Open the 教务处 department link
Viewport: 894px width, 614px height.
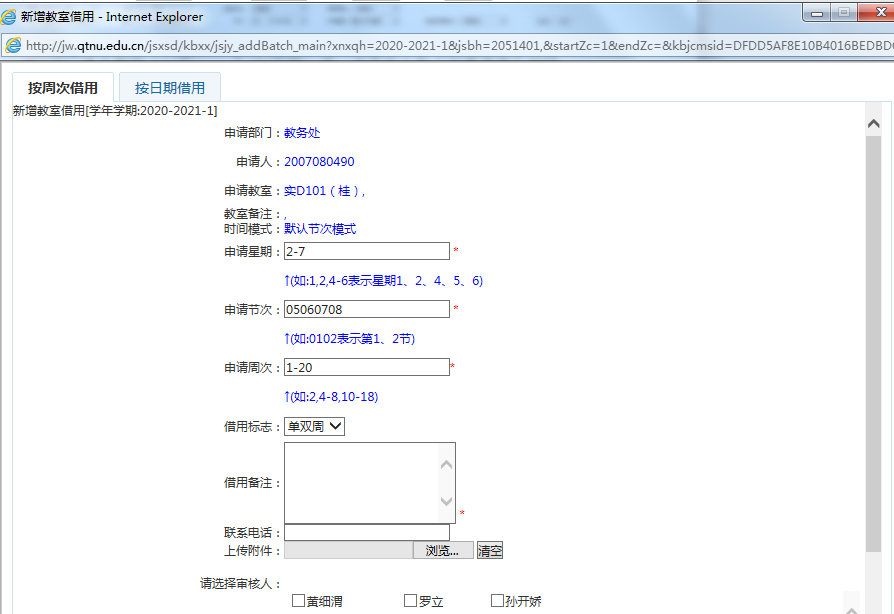point(302,131)
